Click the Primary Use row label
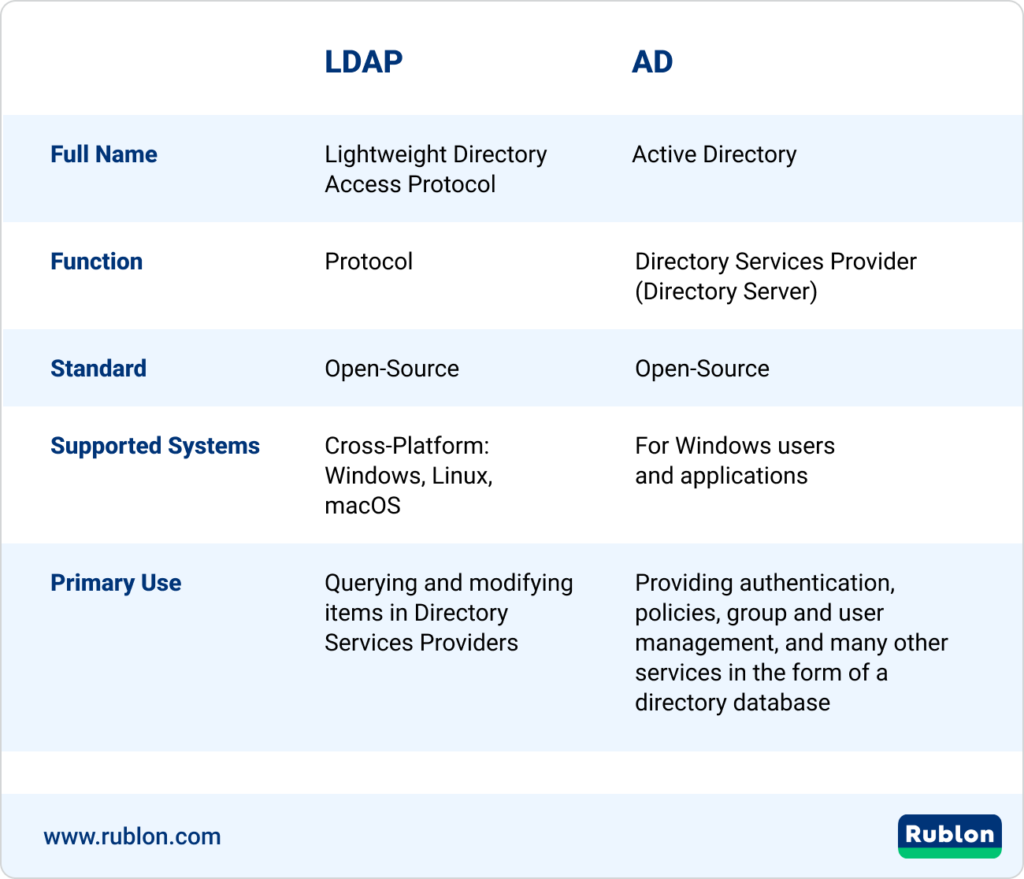Screen dimensions: 1024x879 click(115, 583)
